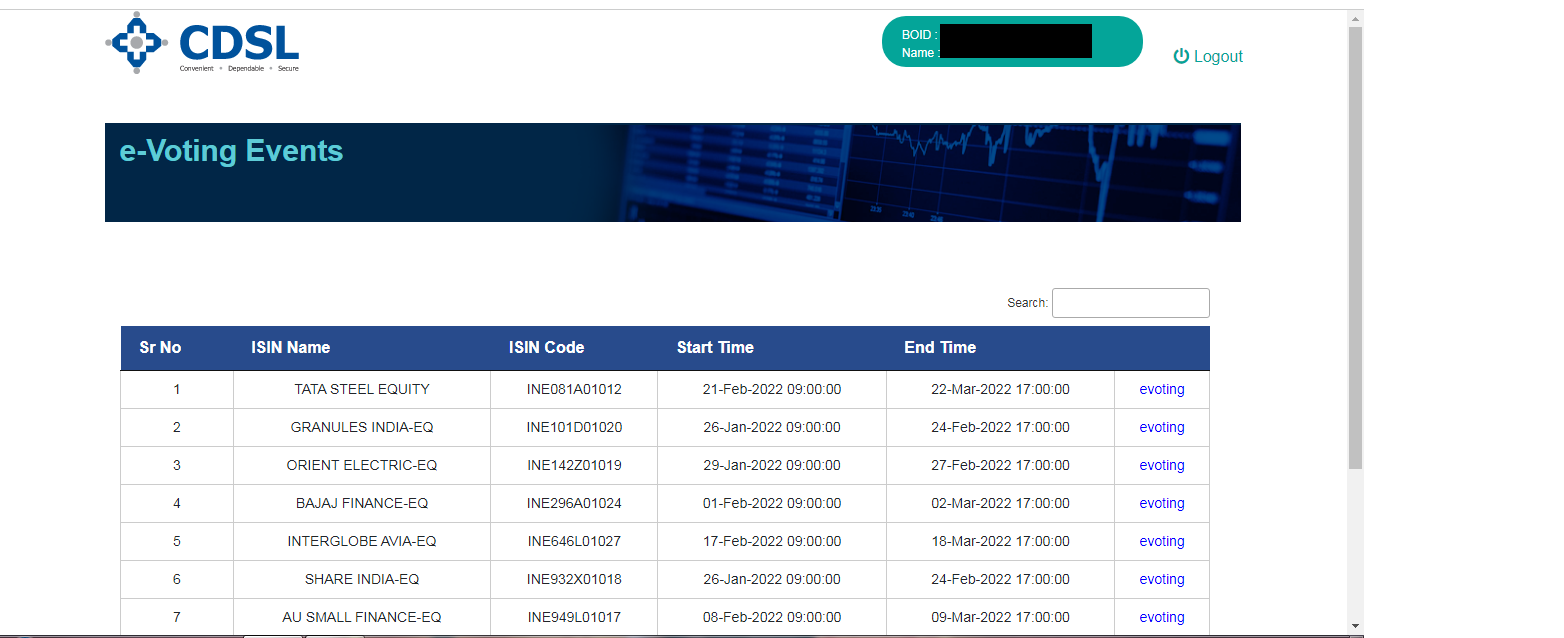Focus the Search input field
1564x638 pixels.
(1131, 303)
